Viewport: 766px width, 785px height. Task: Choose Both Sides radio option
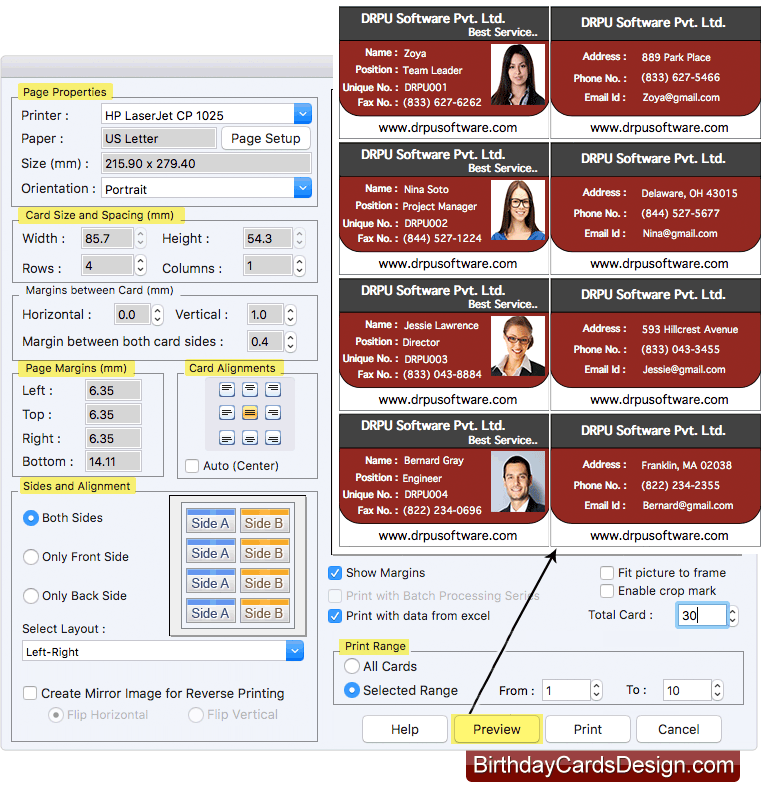pos(31,518)
